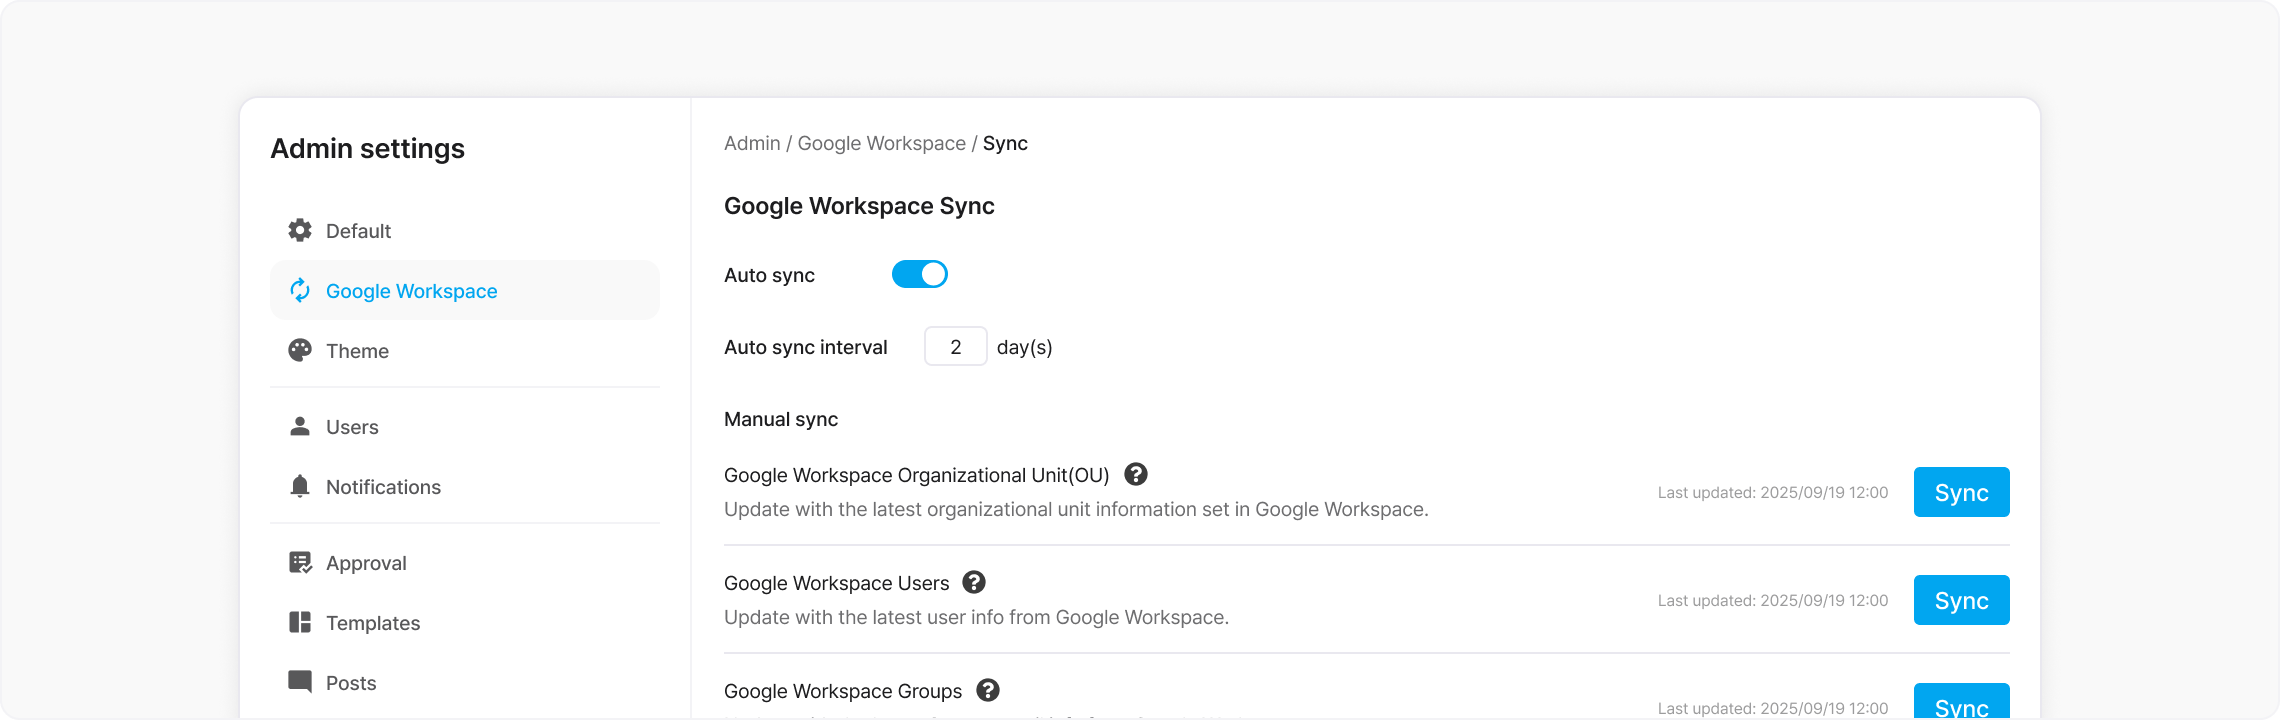Focus the Auto sync interval field
Viewport: 2280px width, 720px height.
tap(956, 346)
